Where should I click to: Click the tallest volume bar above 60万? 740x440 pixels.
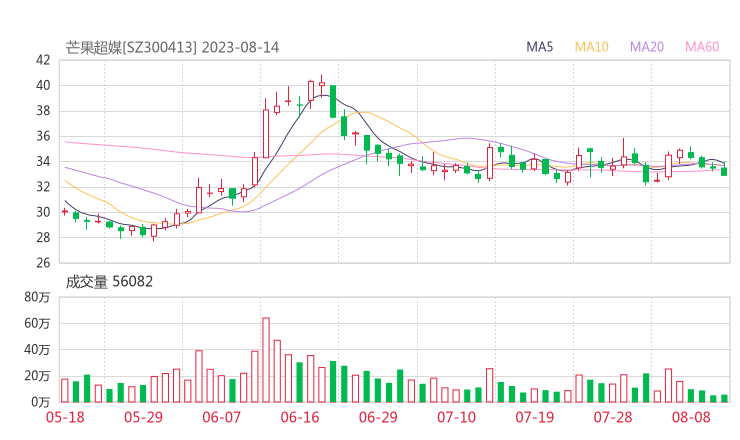(266, 360)
